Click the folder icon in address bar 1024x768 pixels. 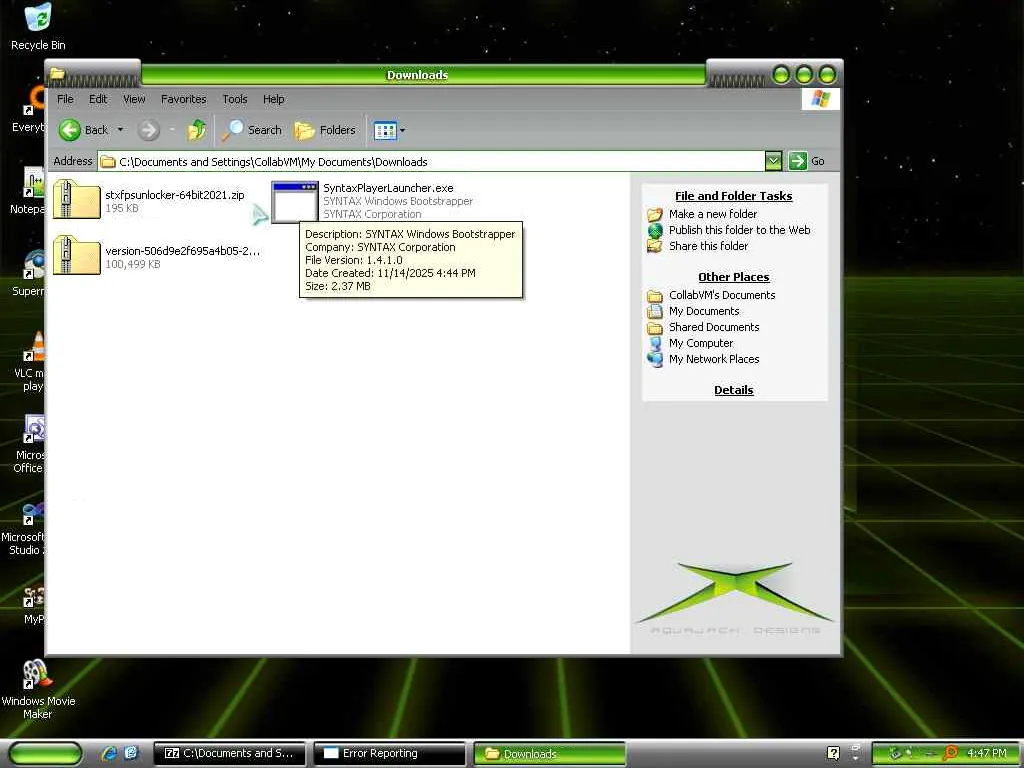tap(108, 162)
